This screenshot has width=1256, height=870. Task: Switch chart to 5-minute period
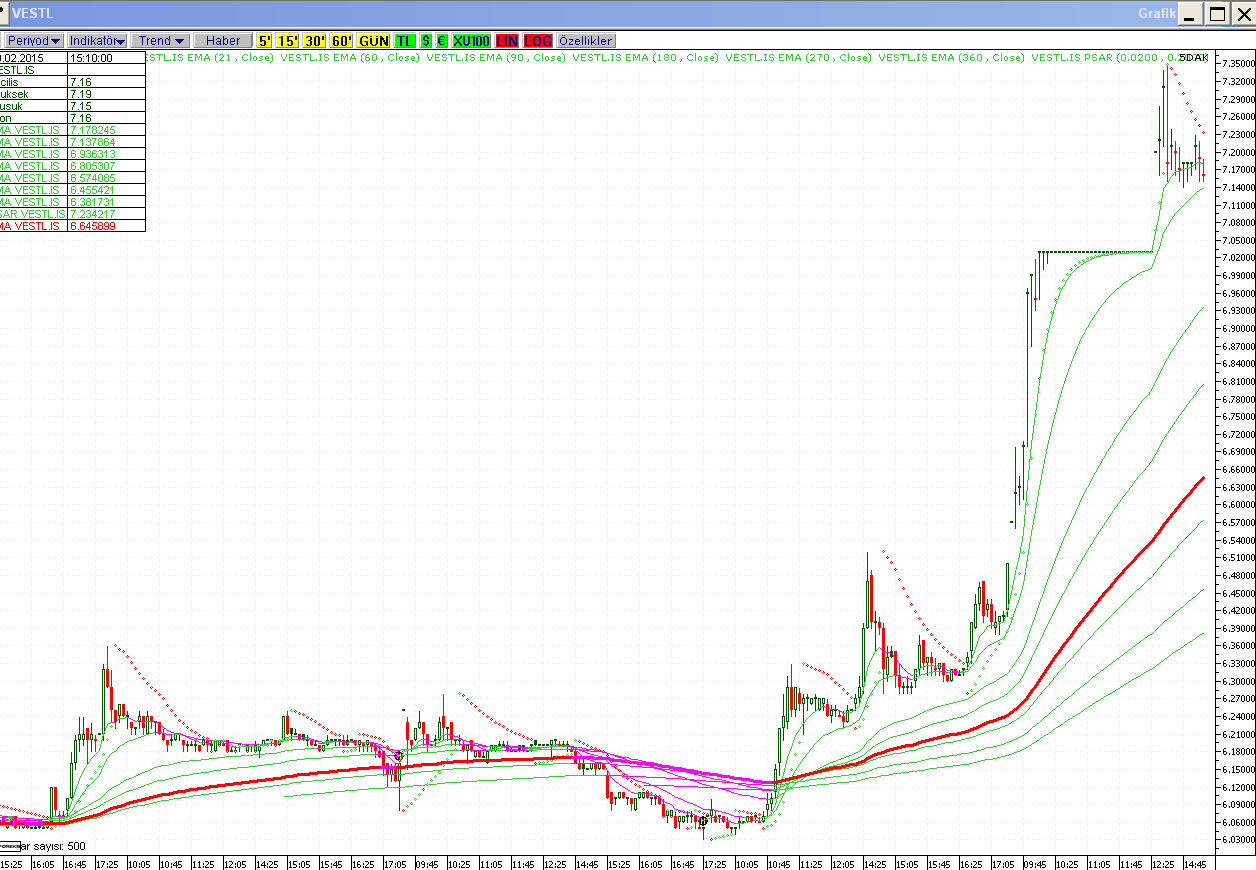pyautogui.click(x=265, y=41)
